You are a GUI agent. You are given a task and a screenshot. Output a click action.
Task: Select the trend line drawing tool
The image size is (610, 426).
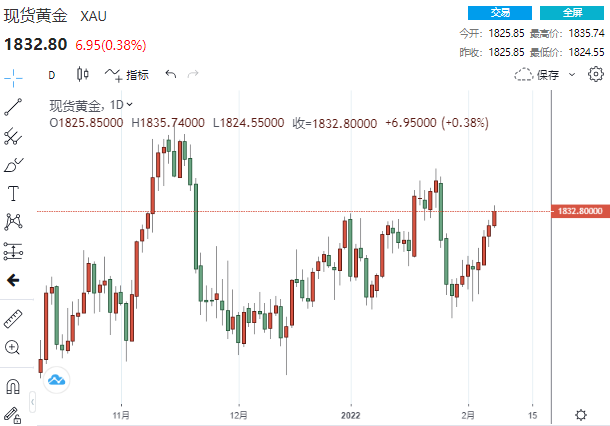13,107
